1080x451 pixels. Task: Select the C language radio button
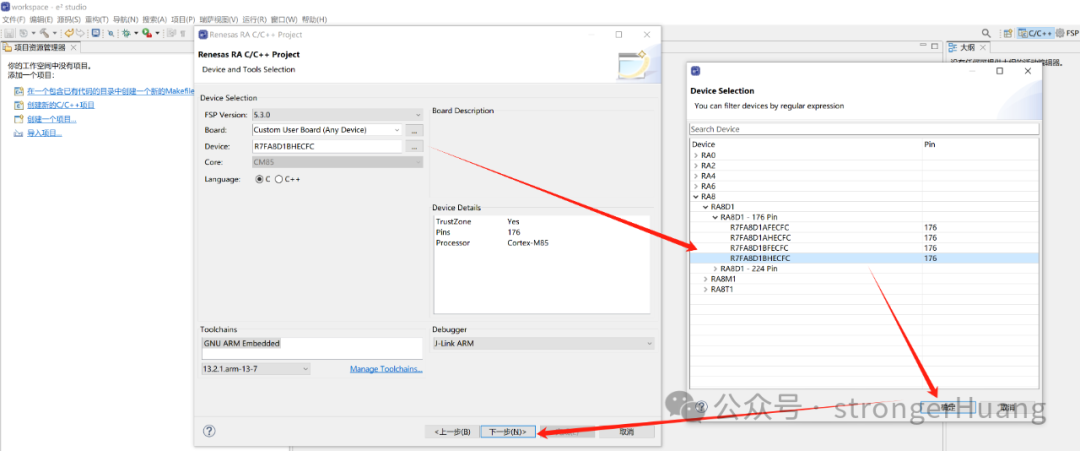coord(262,179)
